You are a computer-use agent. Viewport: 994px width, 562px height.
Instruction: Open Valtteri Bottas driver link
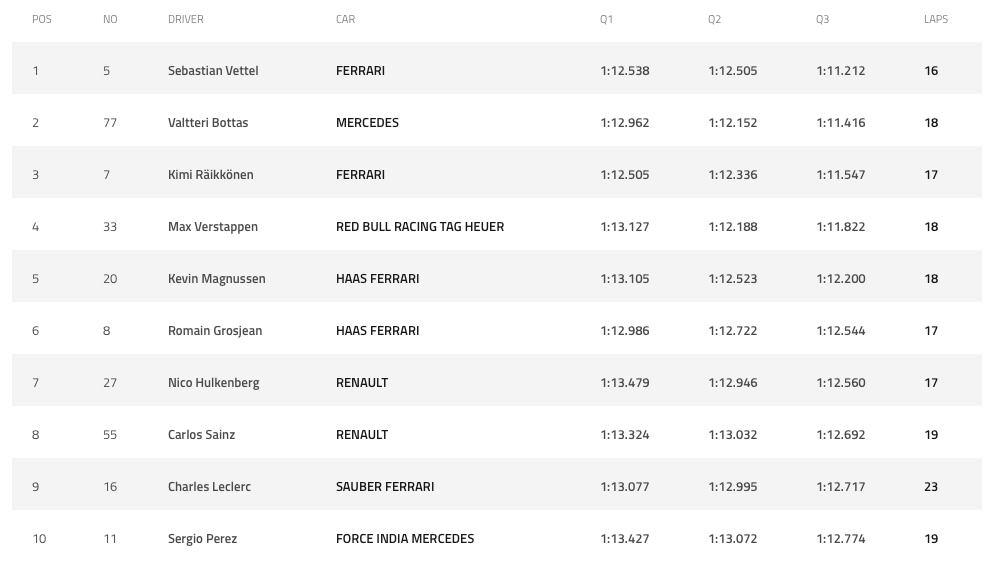click(x=208, y=123)
